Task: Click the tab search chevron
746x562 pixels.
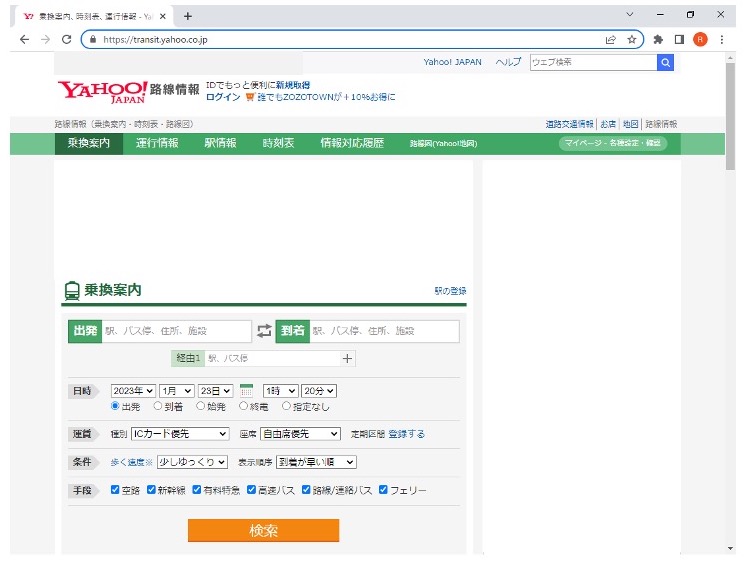Action: click(x=630, y=14)
